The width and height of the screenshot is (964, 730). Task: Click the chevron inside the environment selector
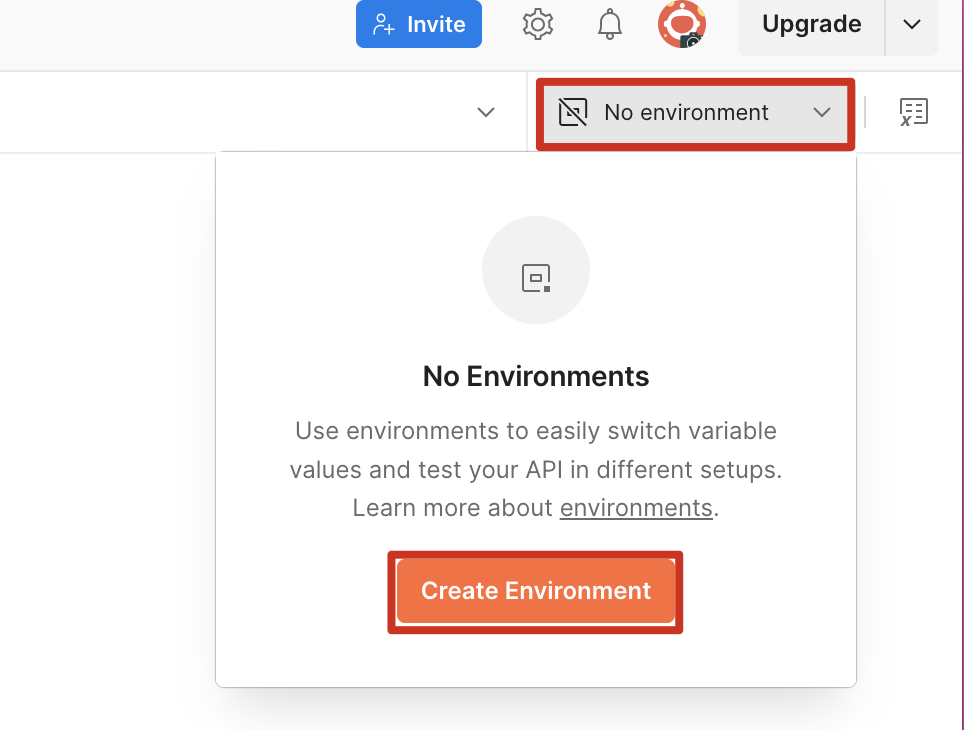point(822,112)
